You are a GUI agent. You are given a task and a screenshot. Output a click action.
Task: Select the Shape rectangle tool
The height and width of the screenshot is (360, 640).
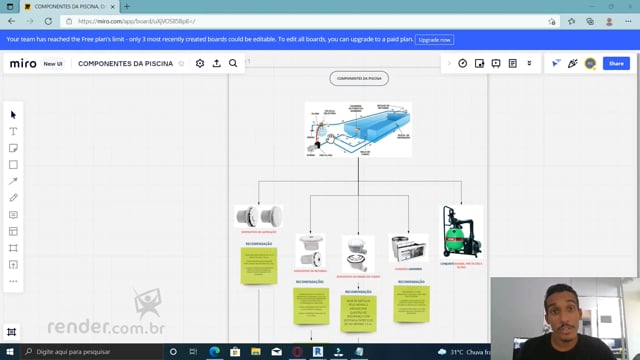13,164
